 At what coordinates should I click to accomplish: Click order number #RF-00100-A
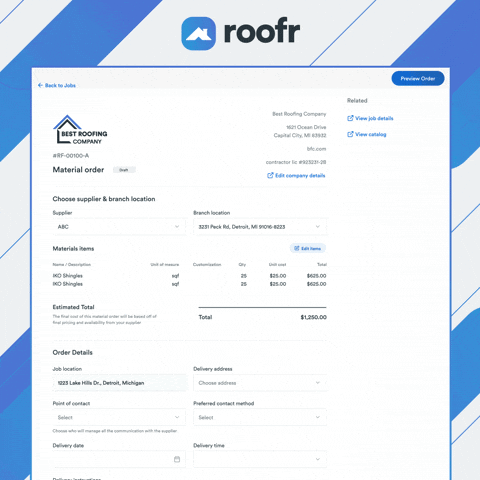(71, 156)
